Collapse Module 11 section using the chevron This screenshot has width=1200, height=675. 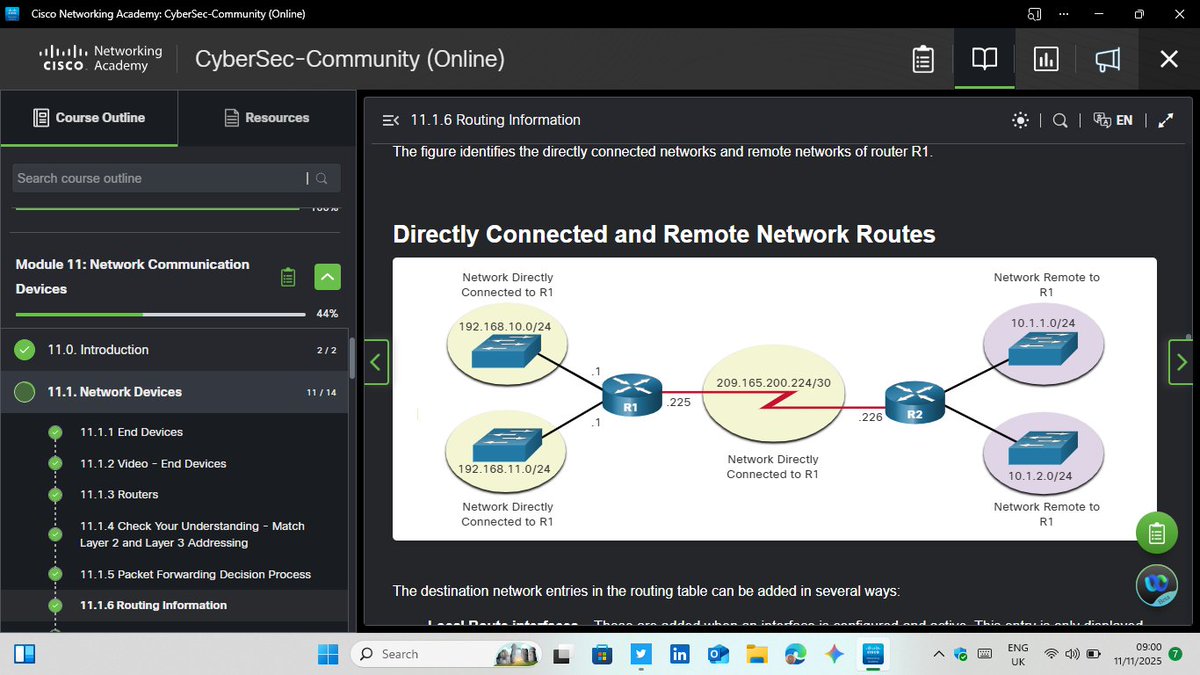coord(327,277)
